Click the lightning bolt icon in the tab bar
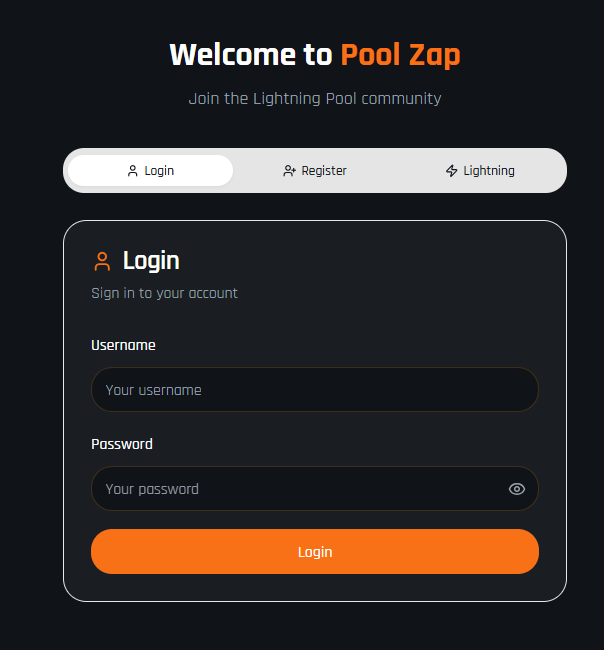The width and height of the screenshot is (604, 650). pos(451,171)
